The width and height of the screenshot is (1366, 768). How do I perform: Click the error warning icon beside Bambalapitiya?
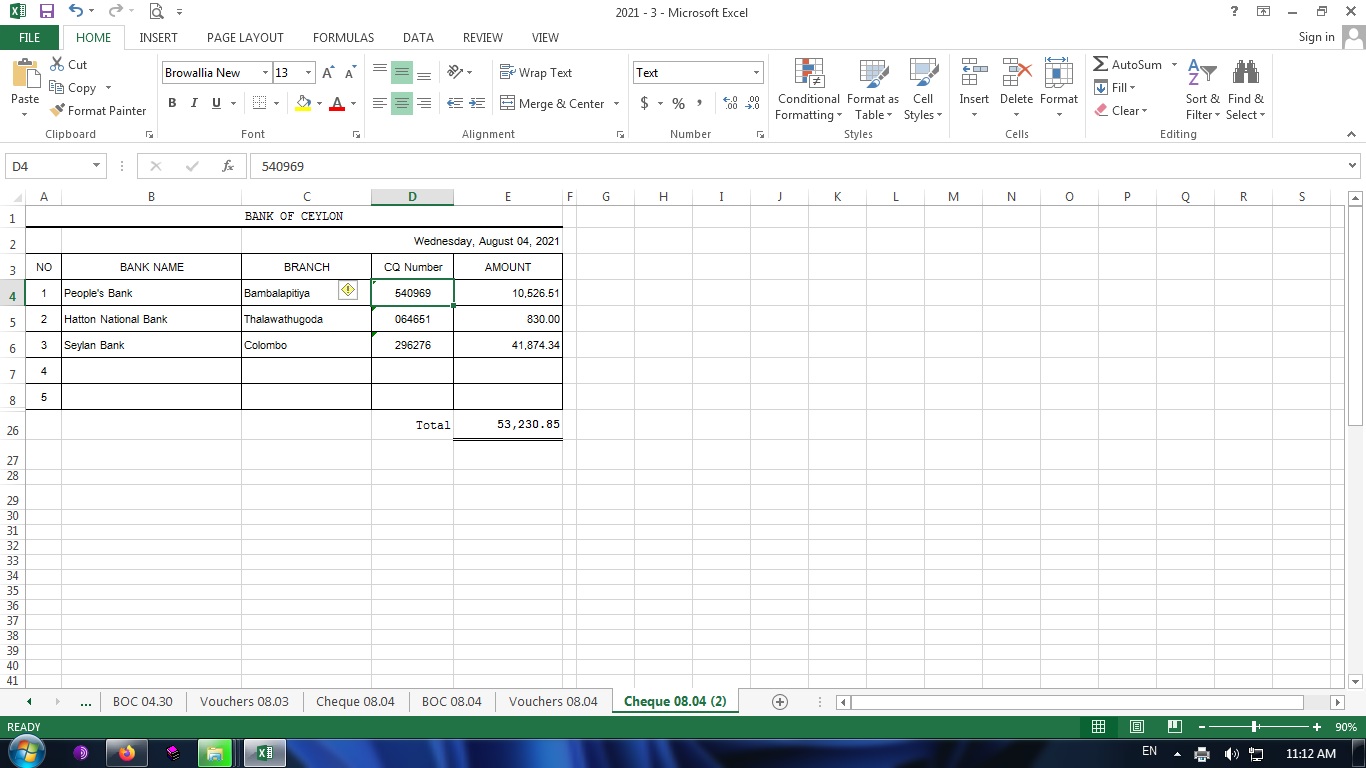(x=347, y=290)
